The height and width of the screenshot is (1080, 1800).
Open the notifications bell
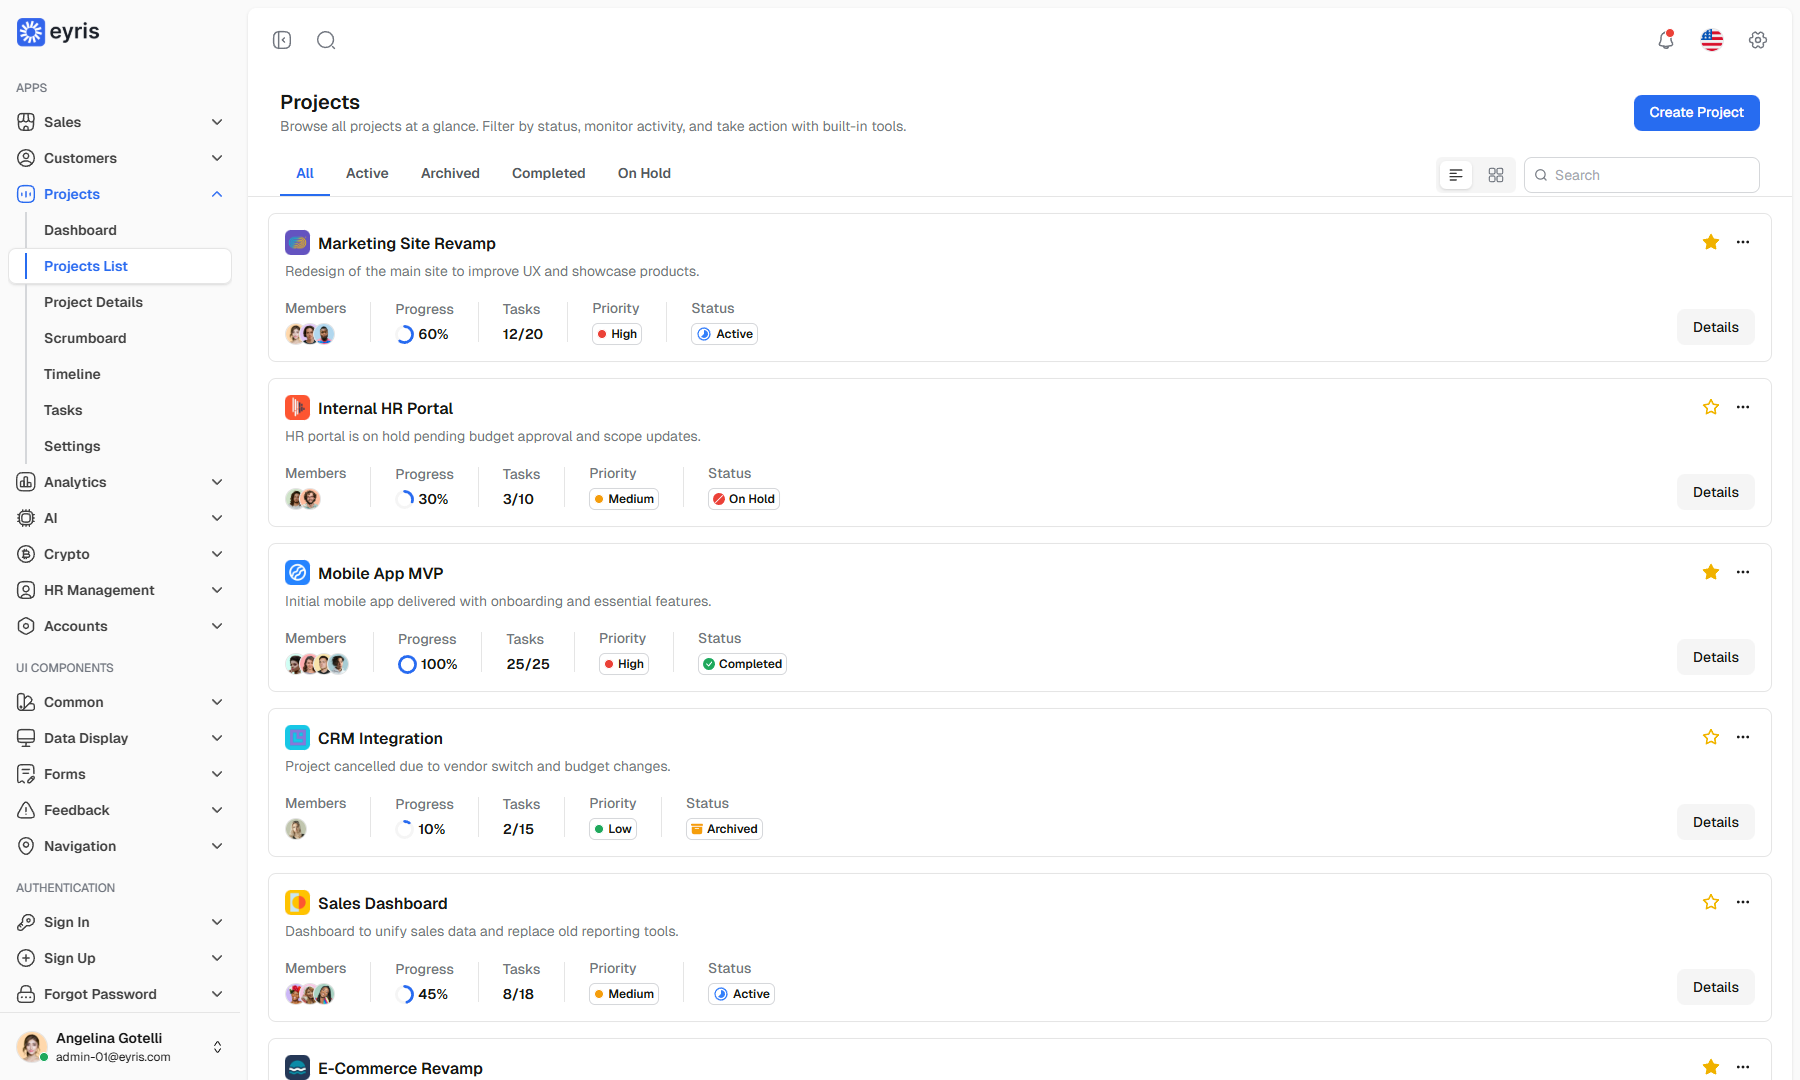point(1666,40)
